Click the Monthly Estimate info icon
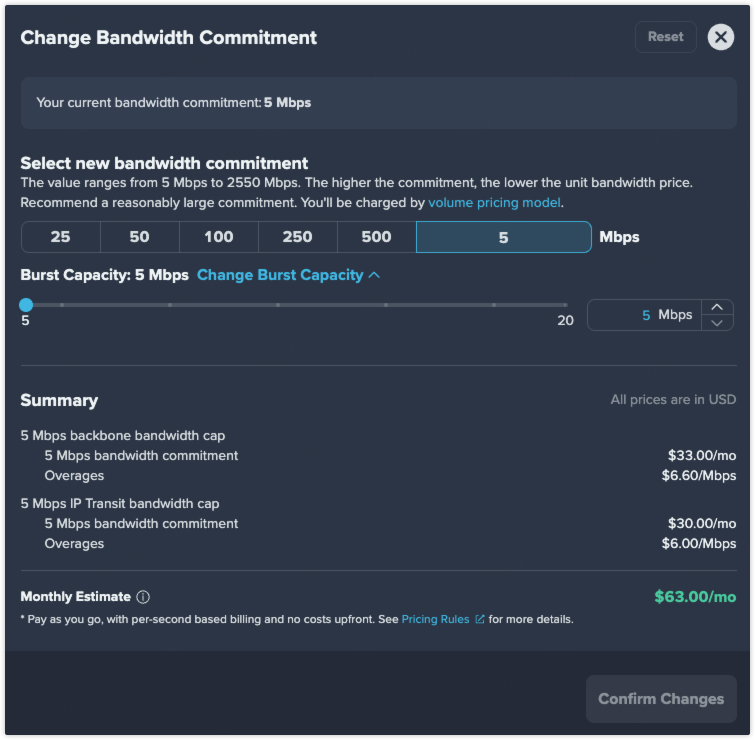 coord(143,597)
